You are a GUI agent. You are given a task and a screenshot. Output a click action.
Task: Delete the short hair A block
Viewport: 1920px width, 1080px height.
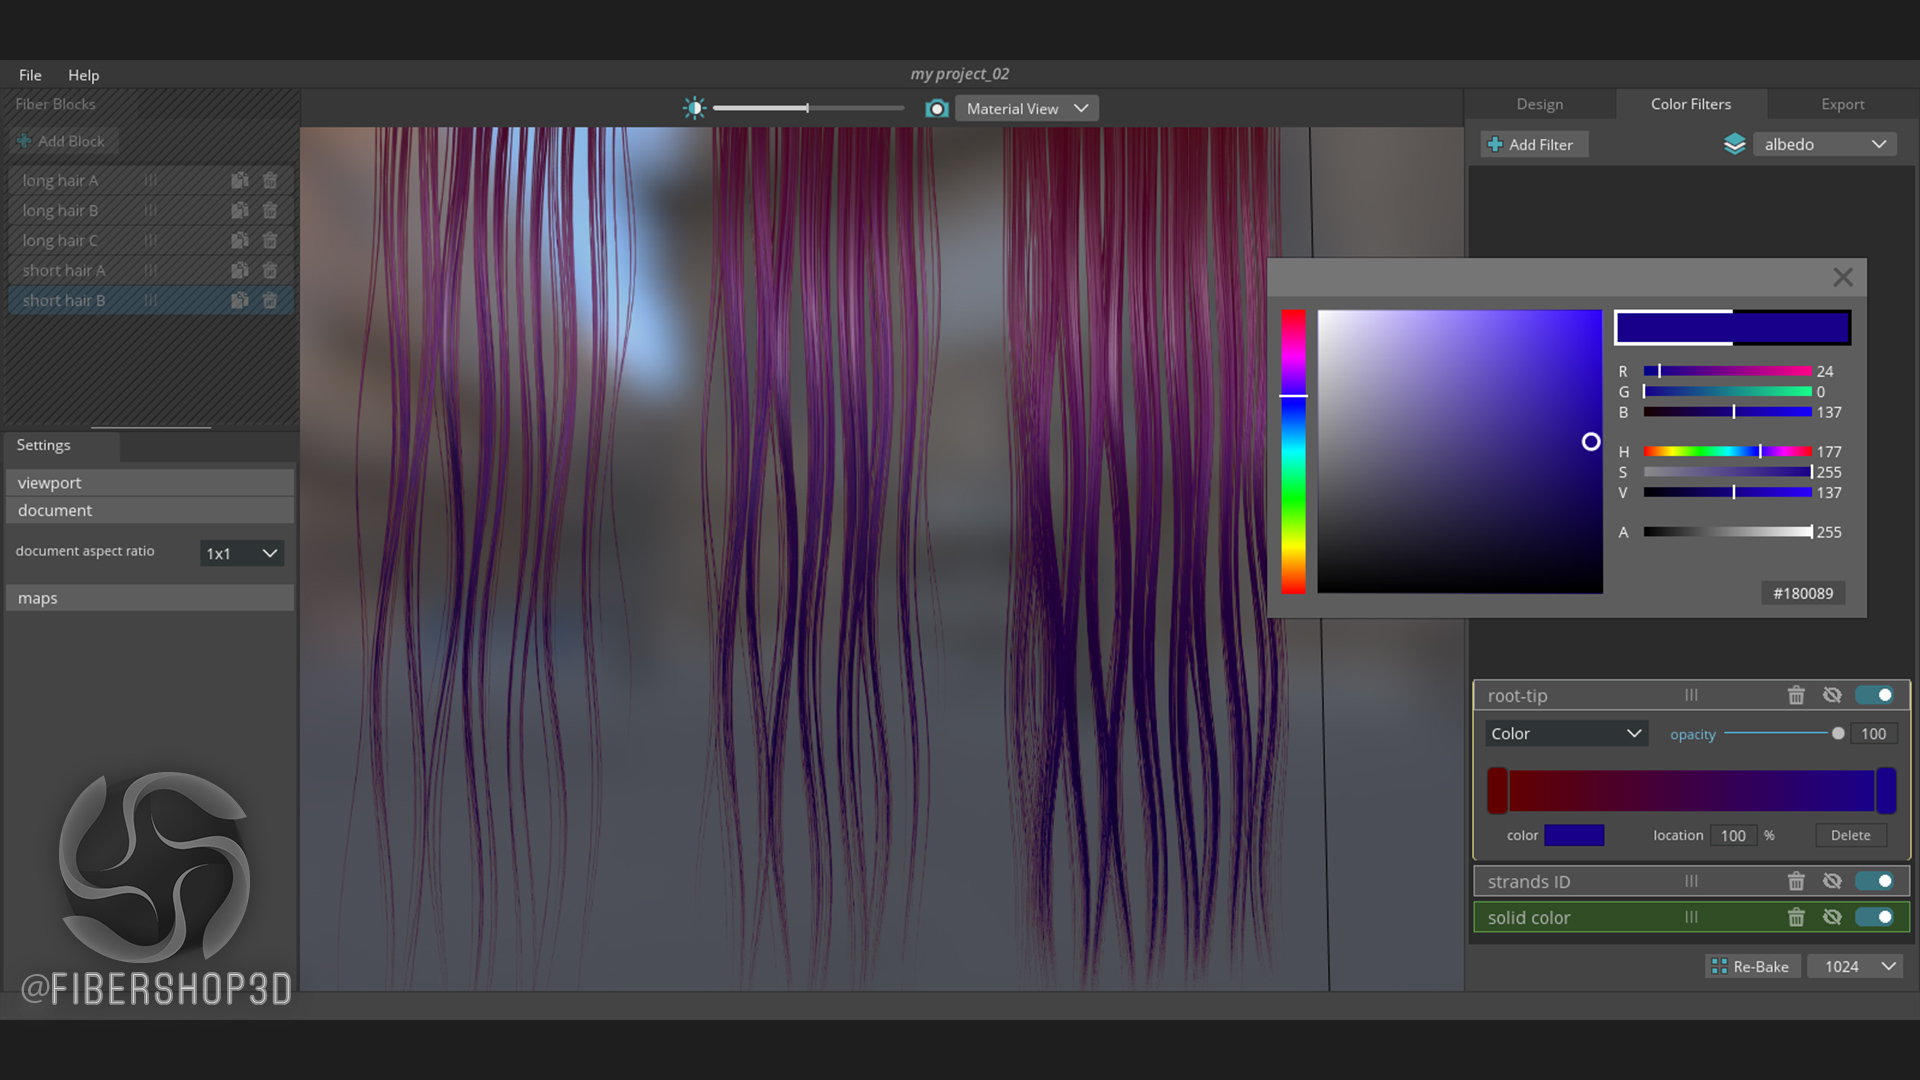(x=270, y=271)
